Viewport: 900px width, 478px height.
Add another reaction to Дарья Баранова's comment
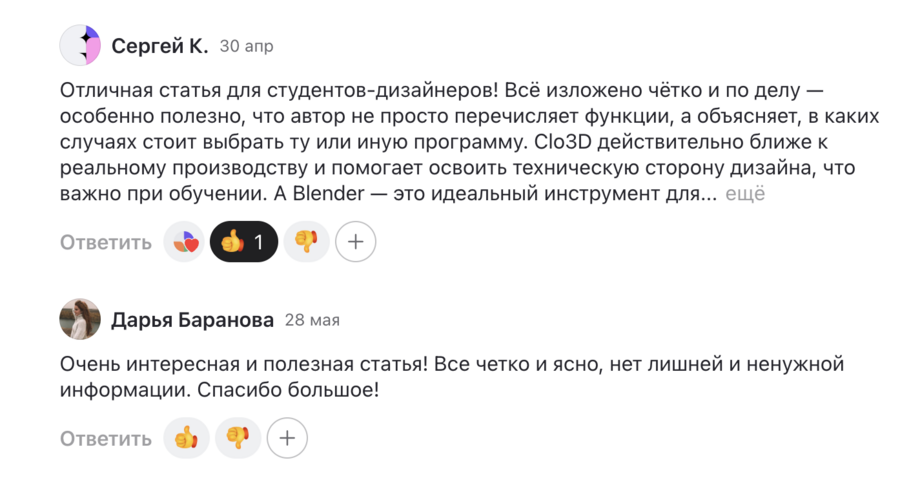click(288, 437)
